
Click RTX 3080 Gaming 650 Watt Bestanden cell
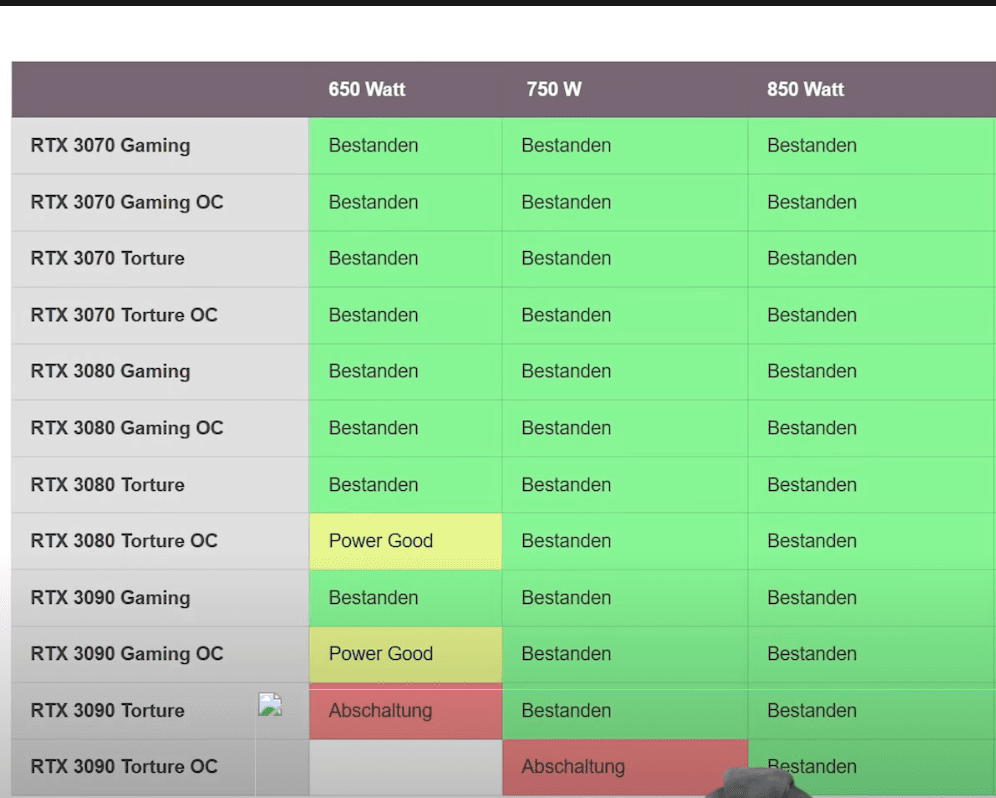click(x=405, y=372)
